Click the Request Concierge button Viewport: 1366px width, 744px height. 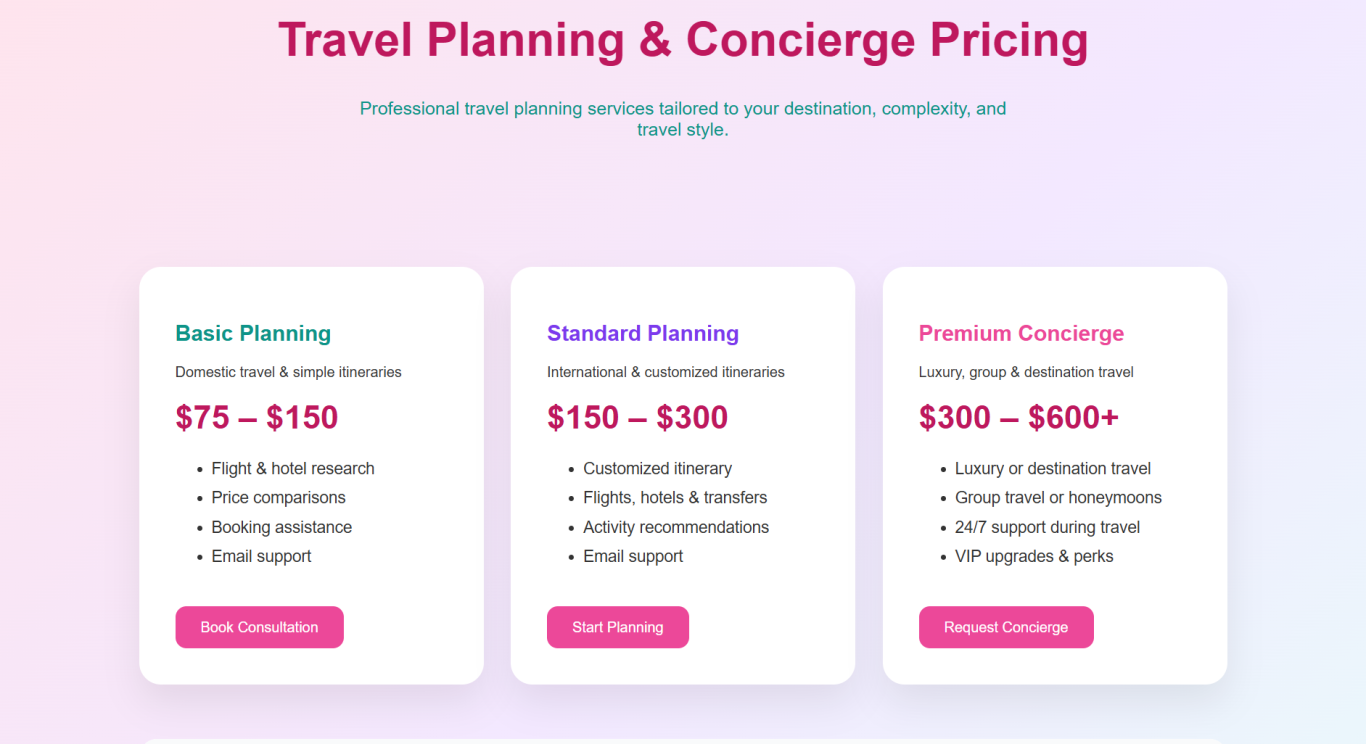click(x=1005, y=627)
